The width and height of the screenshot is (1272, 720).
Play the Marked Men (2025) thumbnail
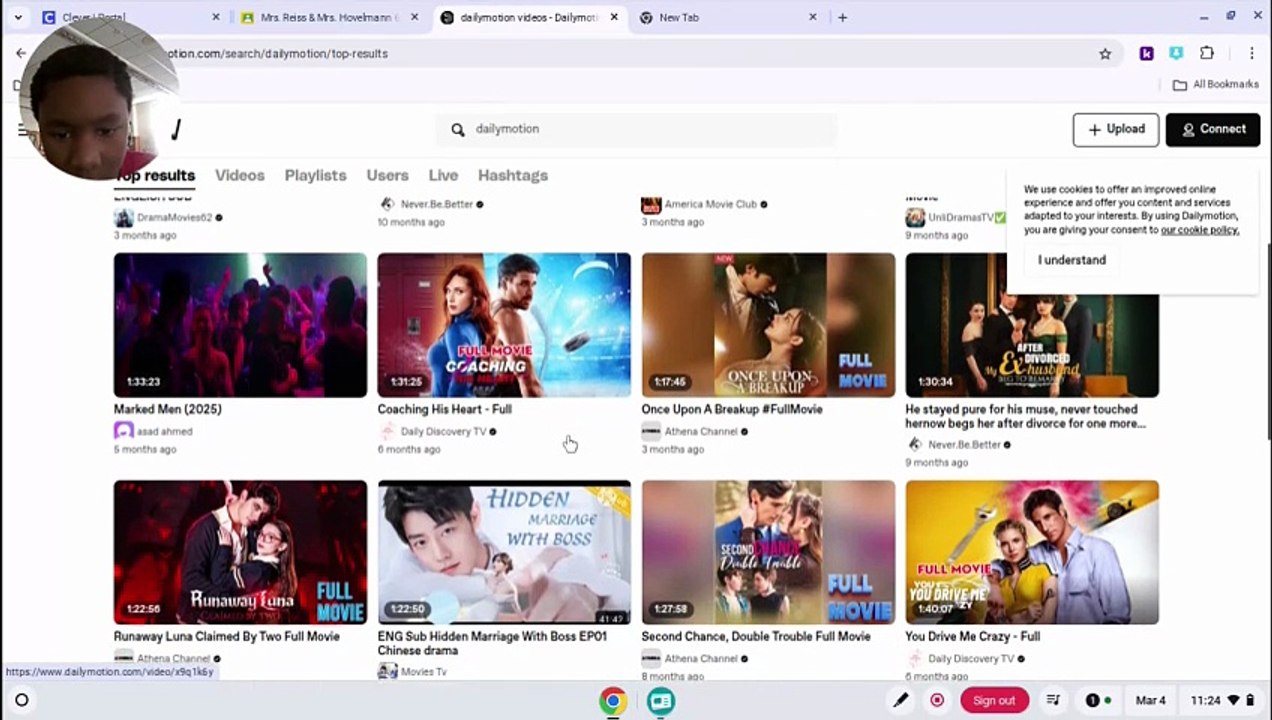point(240,325)
